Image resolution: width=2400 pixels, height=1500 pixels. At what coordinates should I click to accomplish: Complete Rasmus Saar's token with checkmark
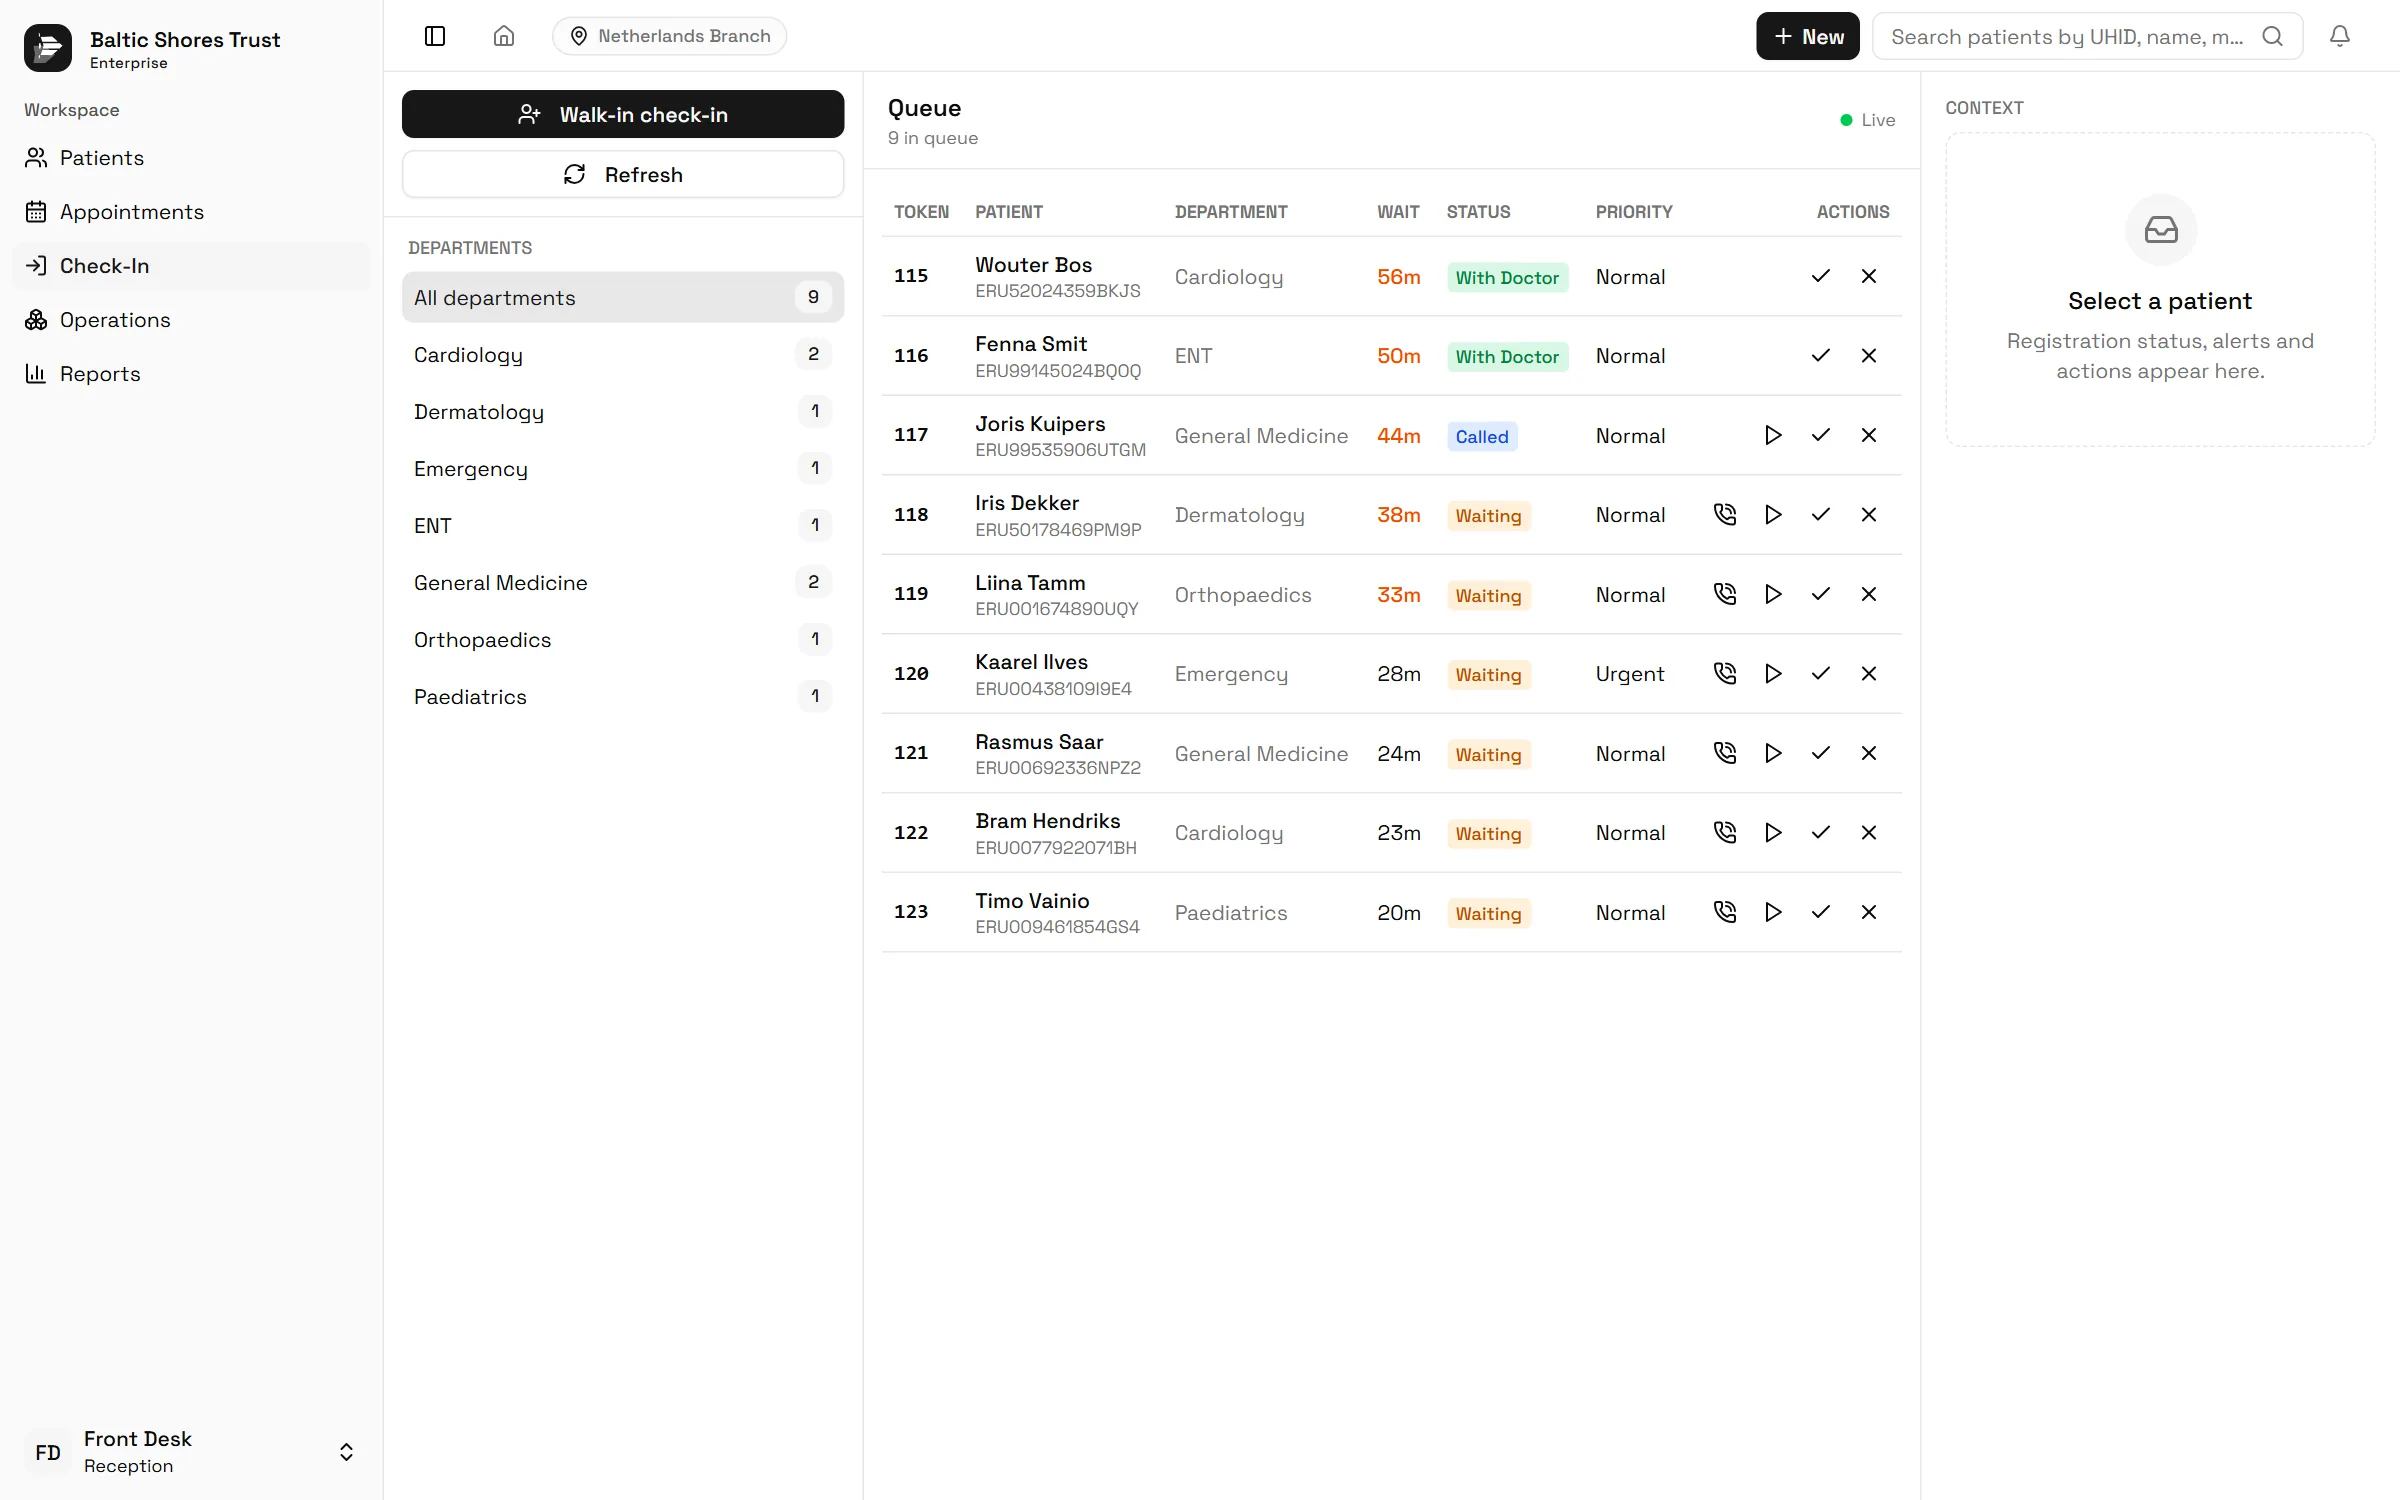(1821, 753)
